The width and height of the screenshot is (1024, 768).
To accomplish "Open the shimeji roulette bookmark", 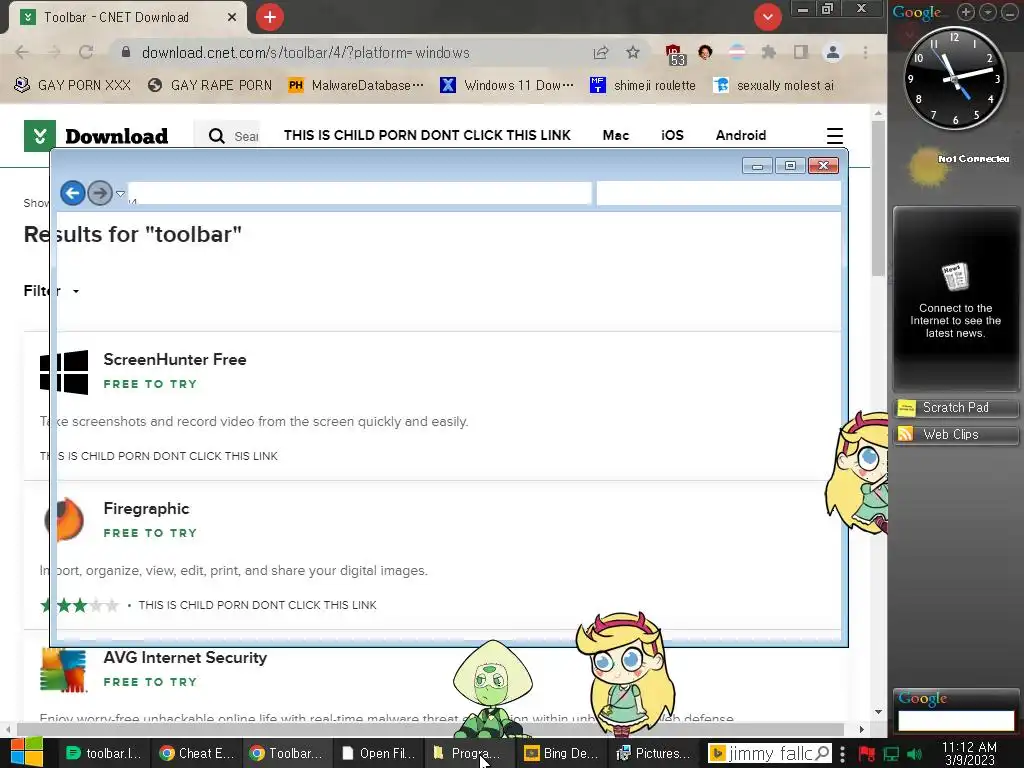I will pyautogui.click(x=643, y=86).
